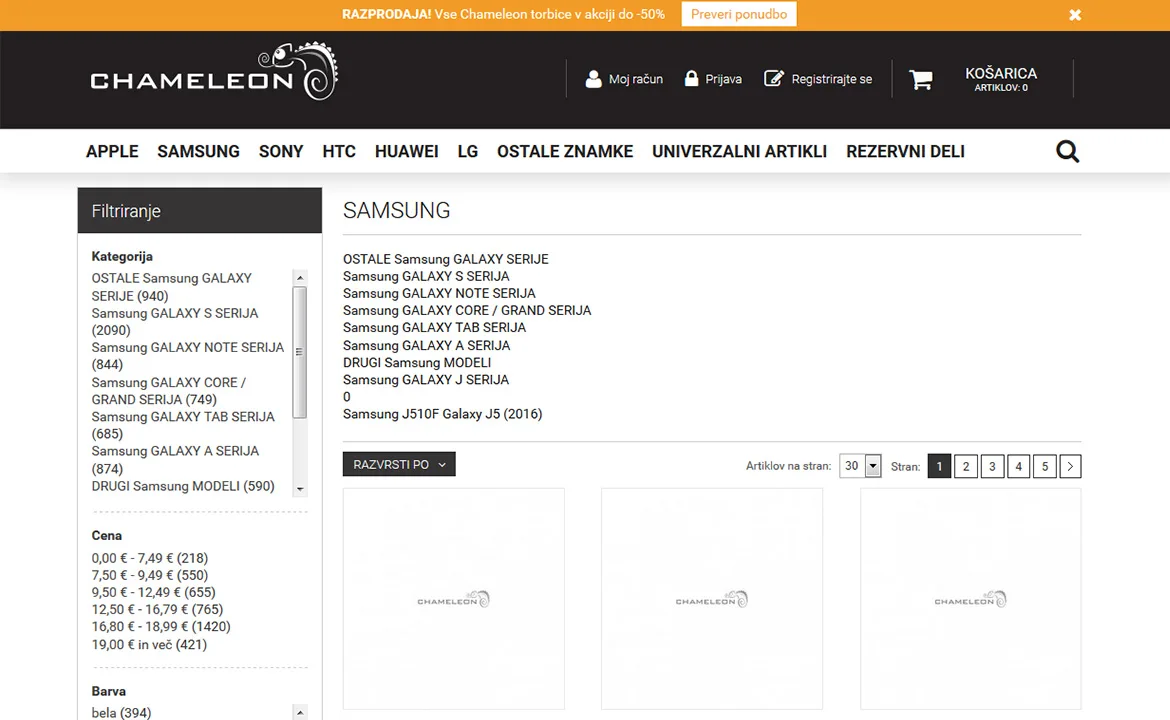
Task: Open first product thumbnail placeholder
Action: 454,599
